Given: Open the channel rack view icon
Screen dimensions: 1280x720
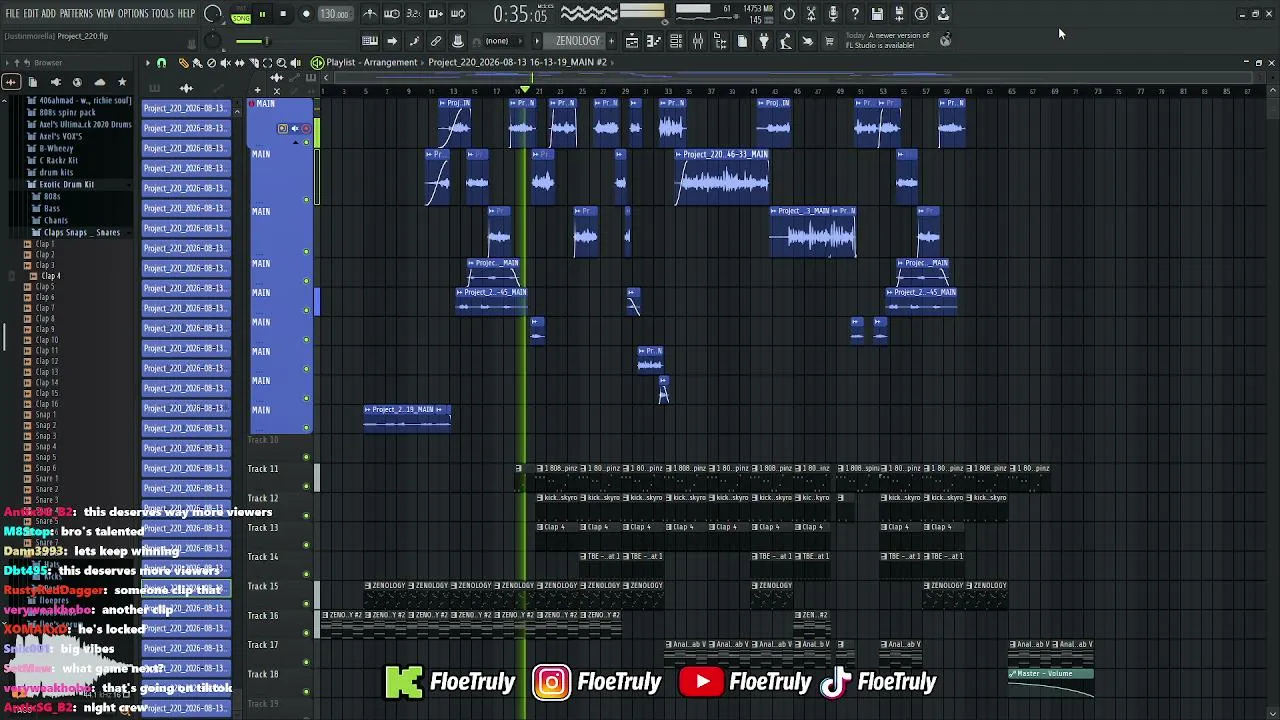Looking at the screenshot, I should pos(676,41).
